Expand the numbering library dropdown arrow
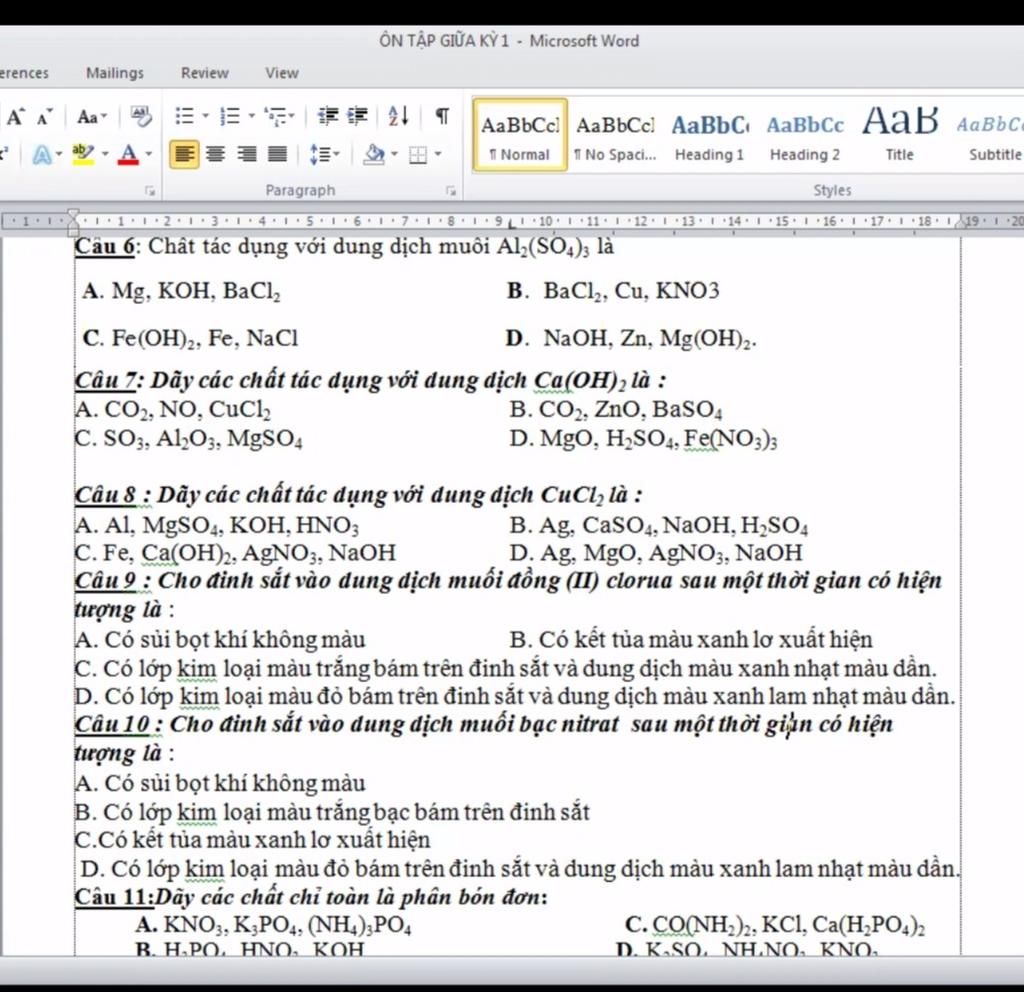 (x=251, y=117)
